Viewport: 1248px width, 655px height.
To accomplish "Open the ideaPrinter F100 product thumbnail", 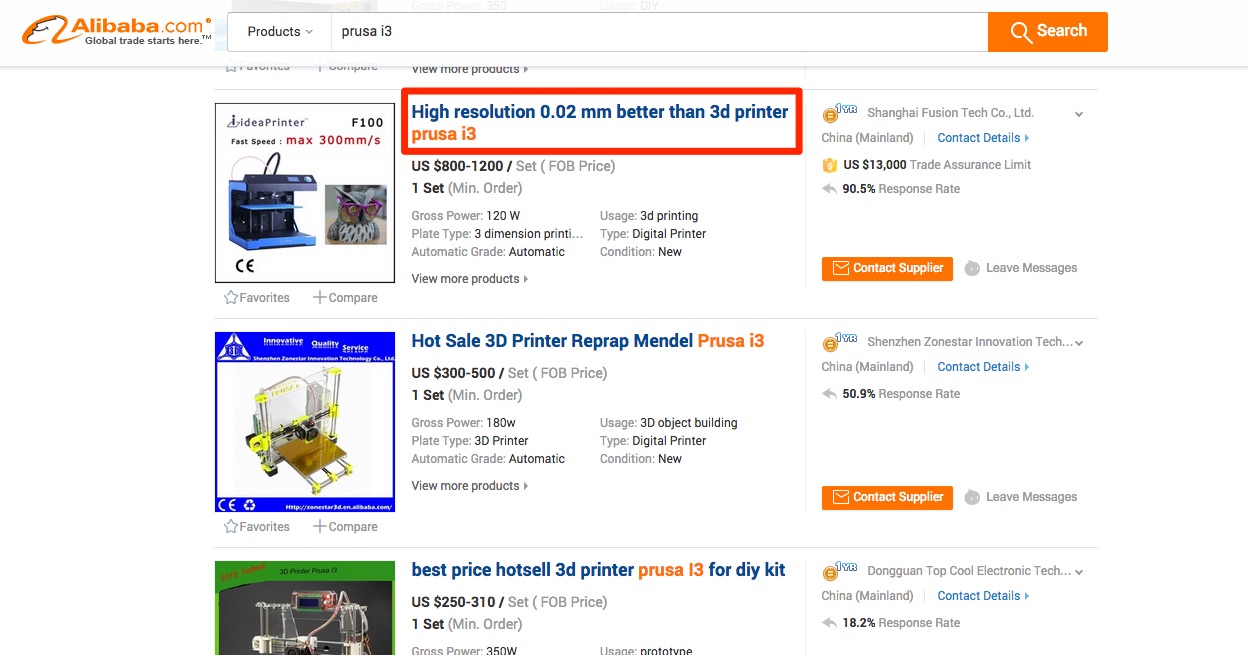I will 305,193.
